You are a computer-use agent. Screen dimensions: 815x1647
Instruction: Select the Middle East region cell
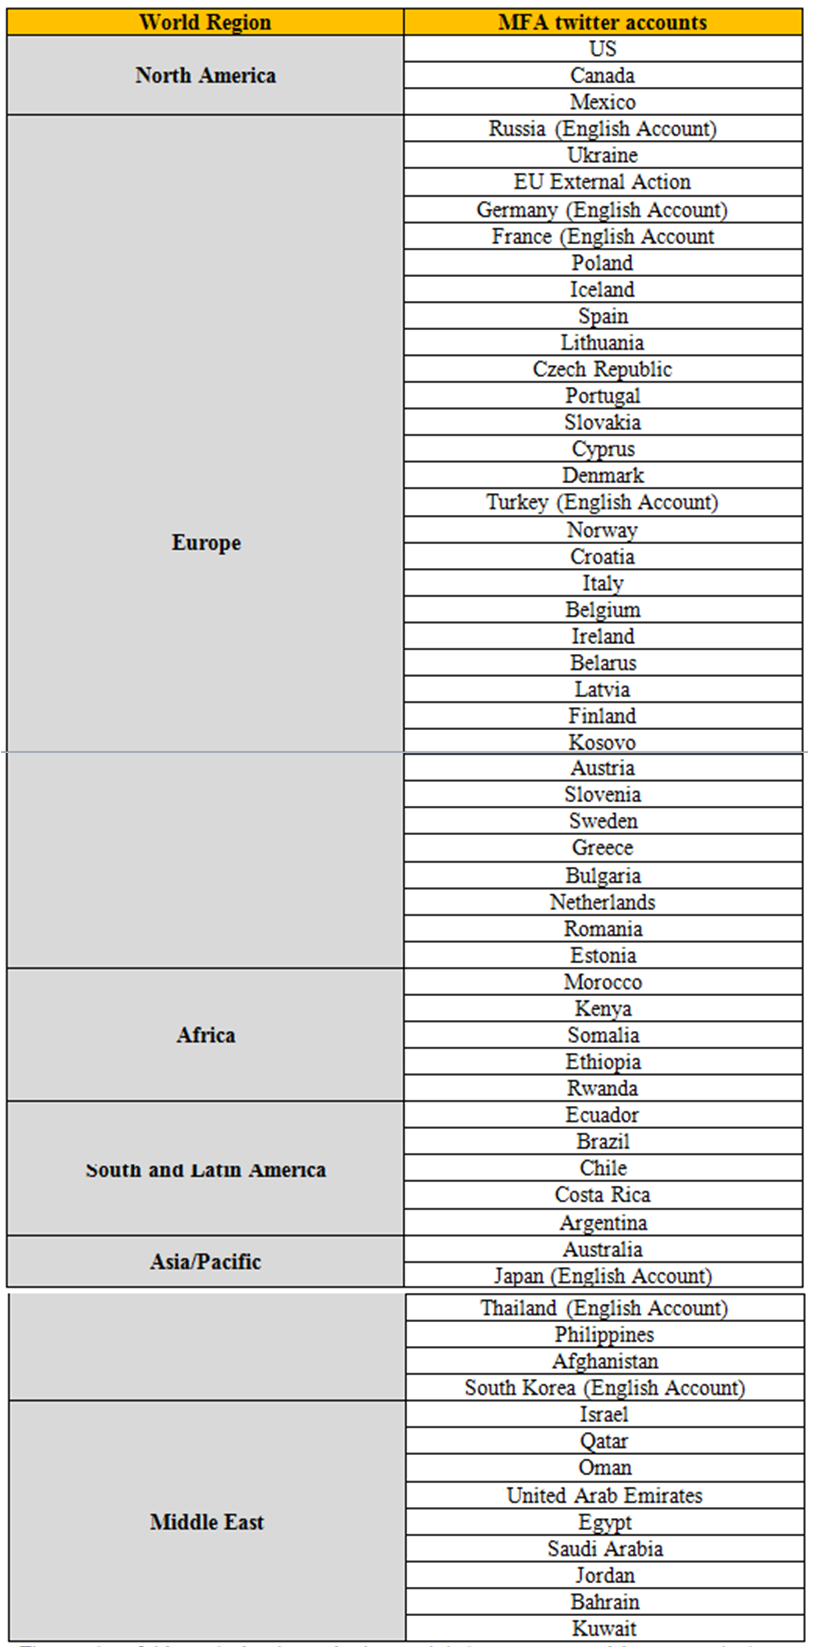207,1522
